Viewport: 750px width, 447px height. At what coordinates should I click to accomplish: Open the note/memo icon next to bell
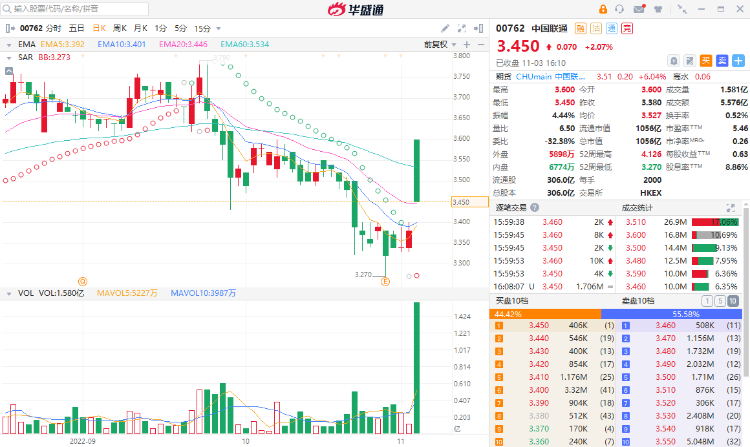[690, 61]
